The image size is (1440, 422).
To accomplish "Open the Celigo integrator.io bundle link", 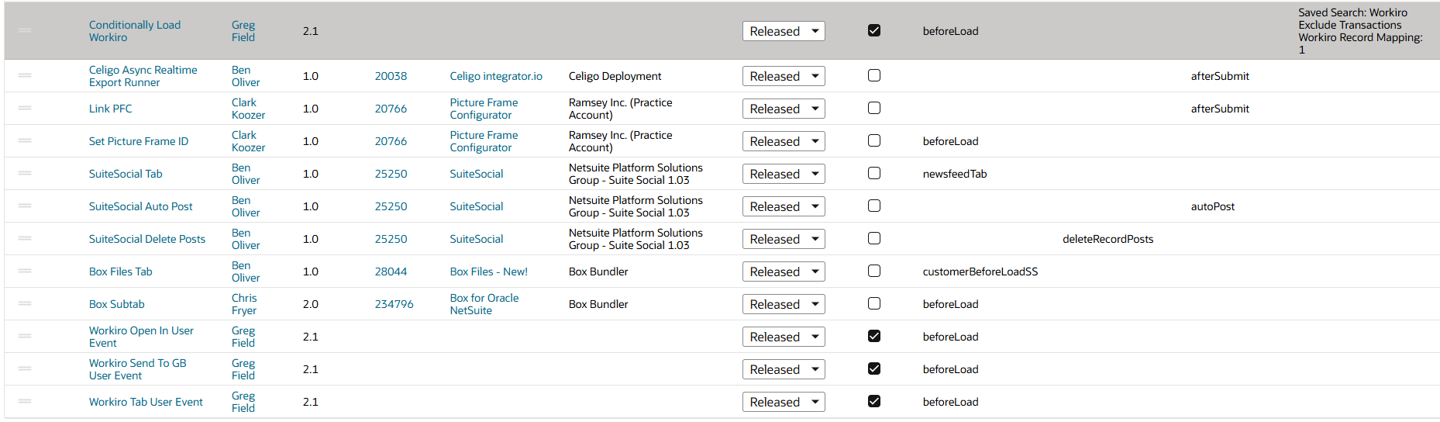I will tap(496, 76).
